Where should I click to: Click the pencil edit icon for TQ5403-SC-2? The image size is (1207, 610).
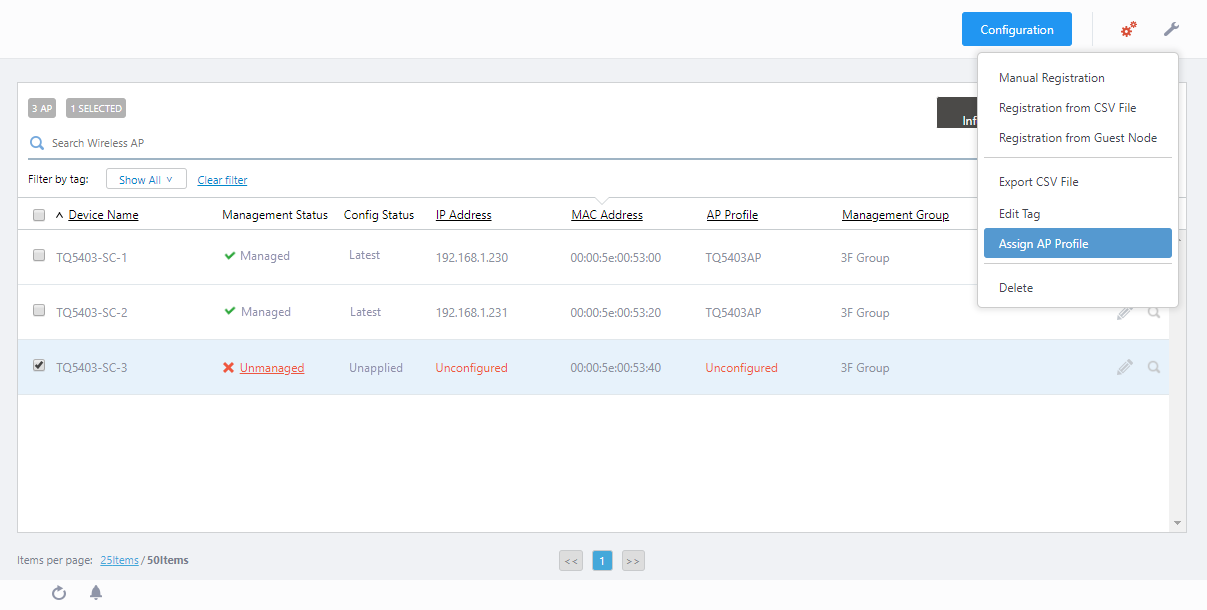1125,313
